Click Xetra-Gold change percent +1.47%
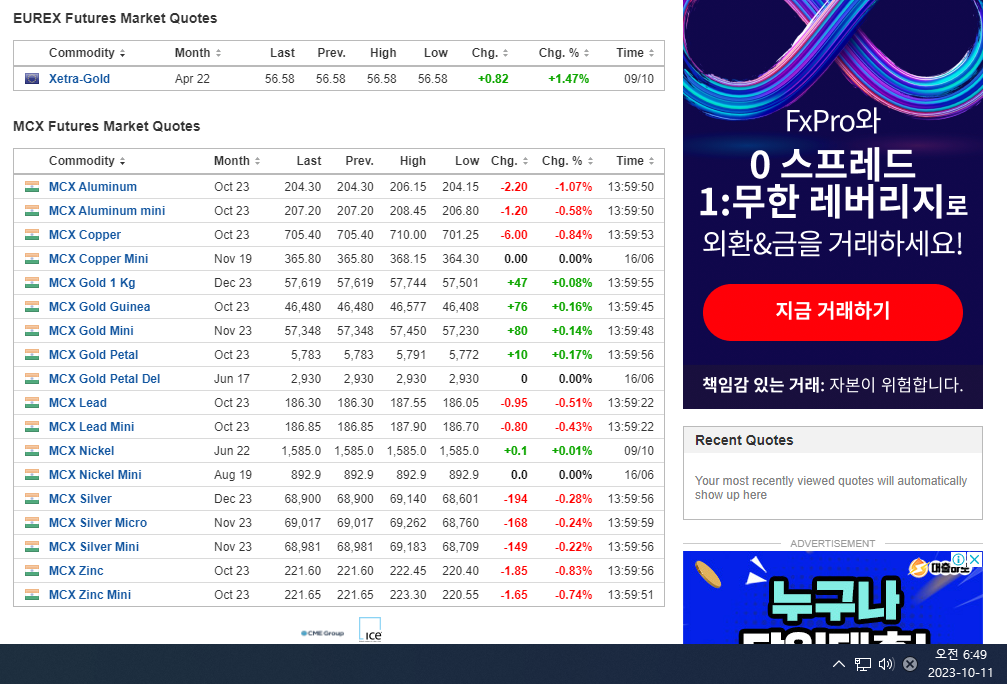 [x=568, y=78]
